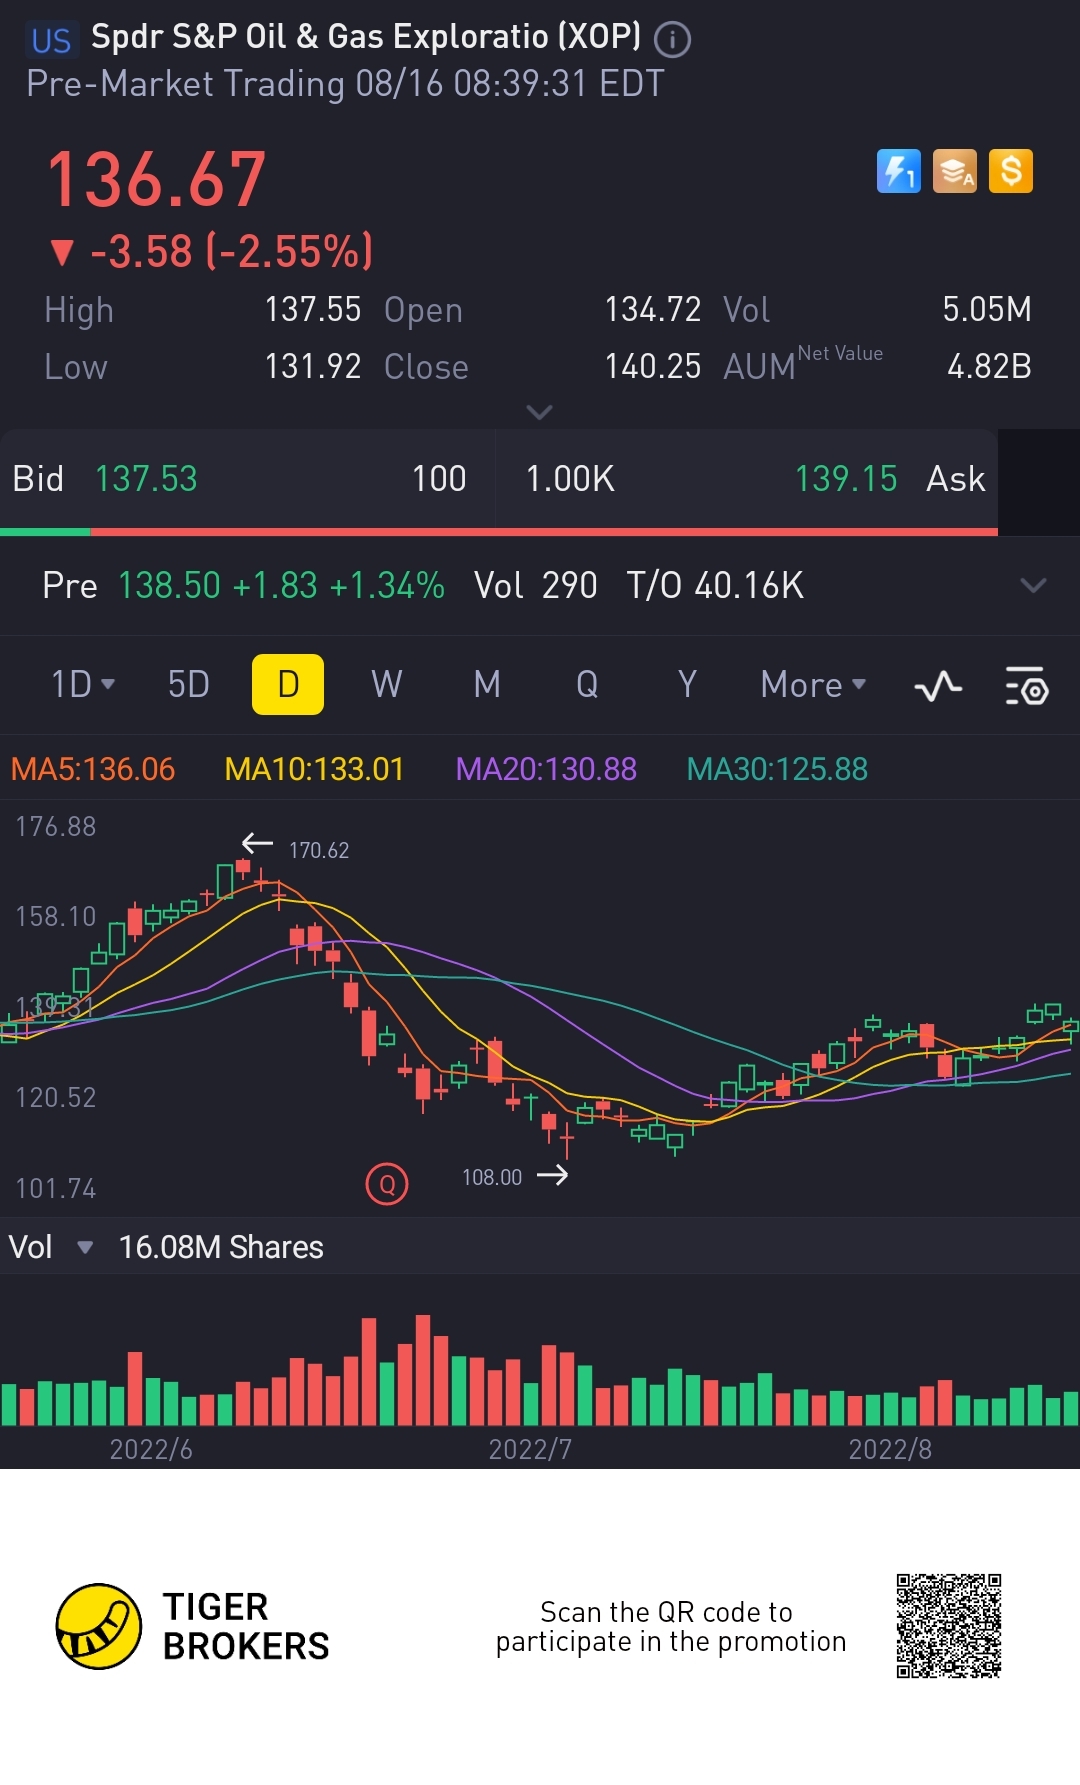Tap the US market tag

(51, 40)
